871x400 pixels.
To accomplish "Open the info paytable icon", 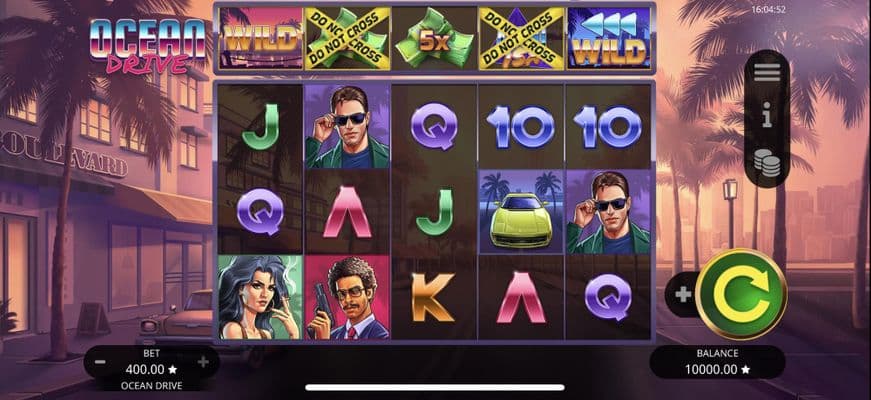I will click(x=767, y=118).
